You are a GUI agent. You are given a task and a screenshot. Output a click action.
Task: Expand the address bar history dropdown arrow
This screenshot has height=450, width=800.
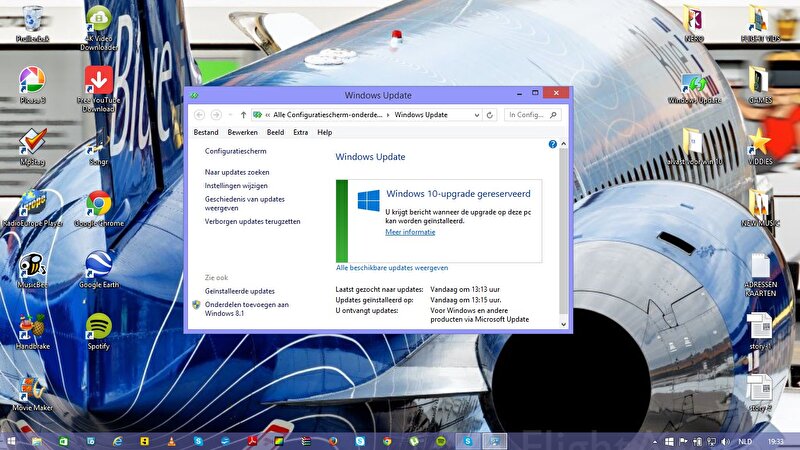click(476, 115)
